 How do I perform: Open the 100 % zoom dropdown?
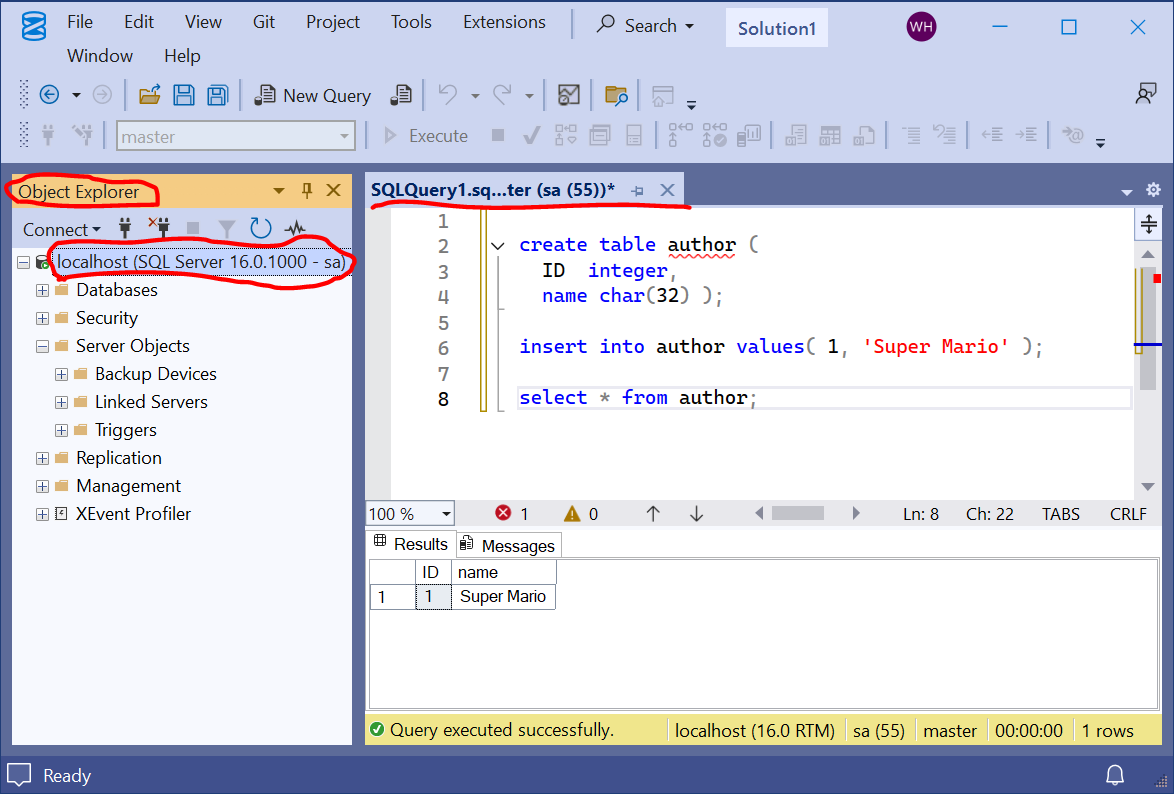click(x=445, y=514)
